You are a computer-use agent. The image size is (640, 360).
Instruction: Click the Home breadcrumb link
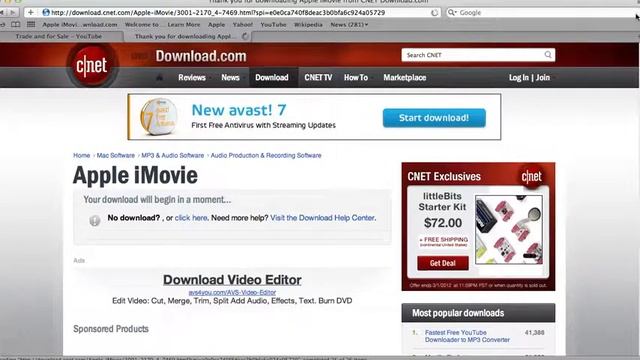[82, 156]
